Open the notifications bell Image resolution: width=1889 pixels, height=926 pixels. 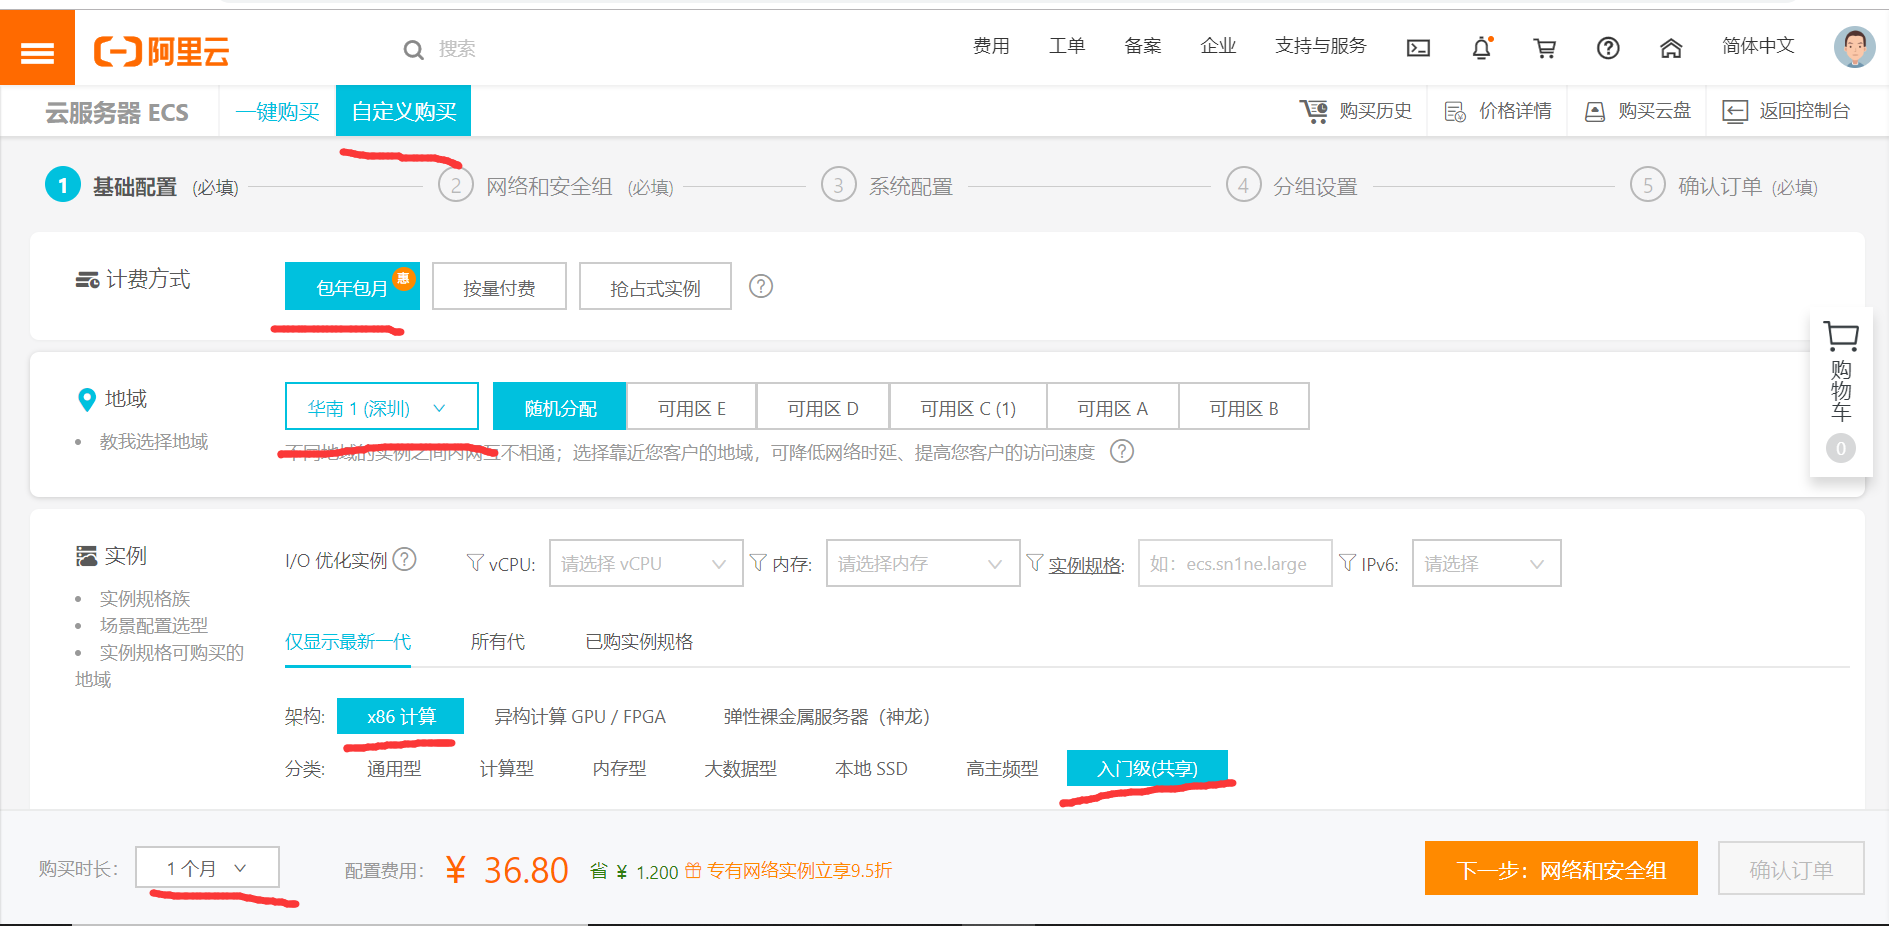pyautogui.click(x=1482, y=48)
